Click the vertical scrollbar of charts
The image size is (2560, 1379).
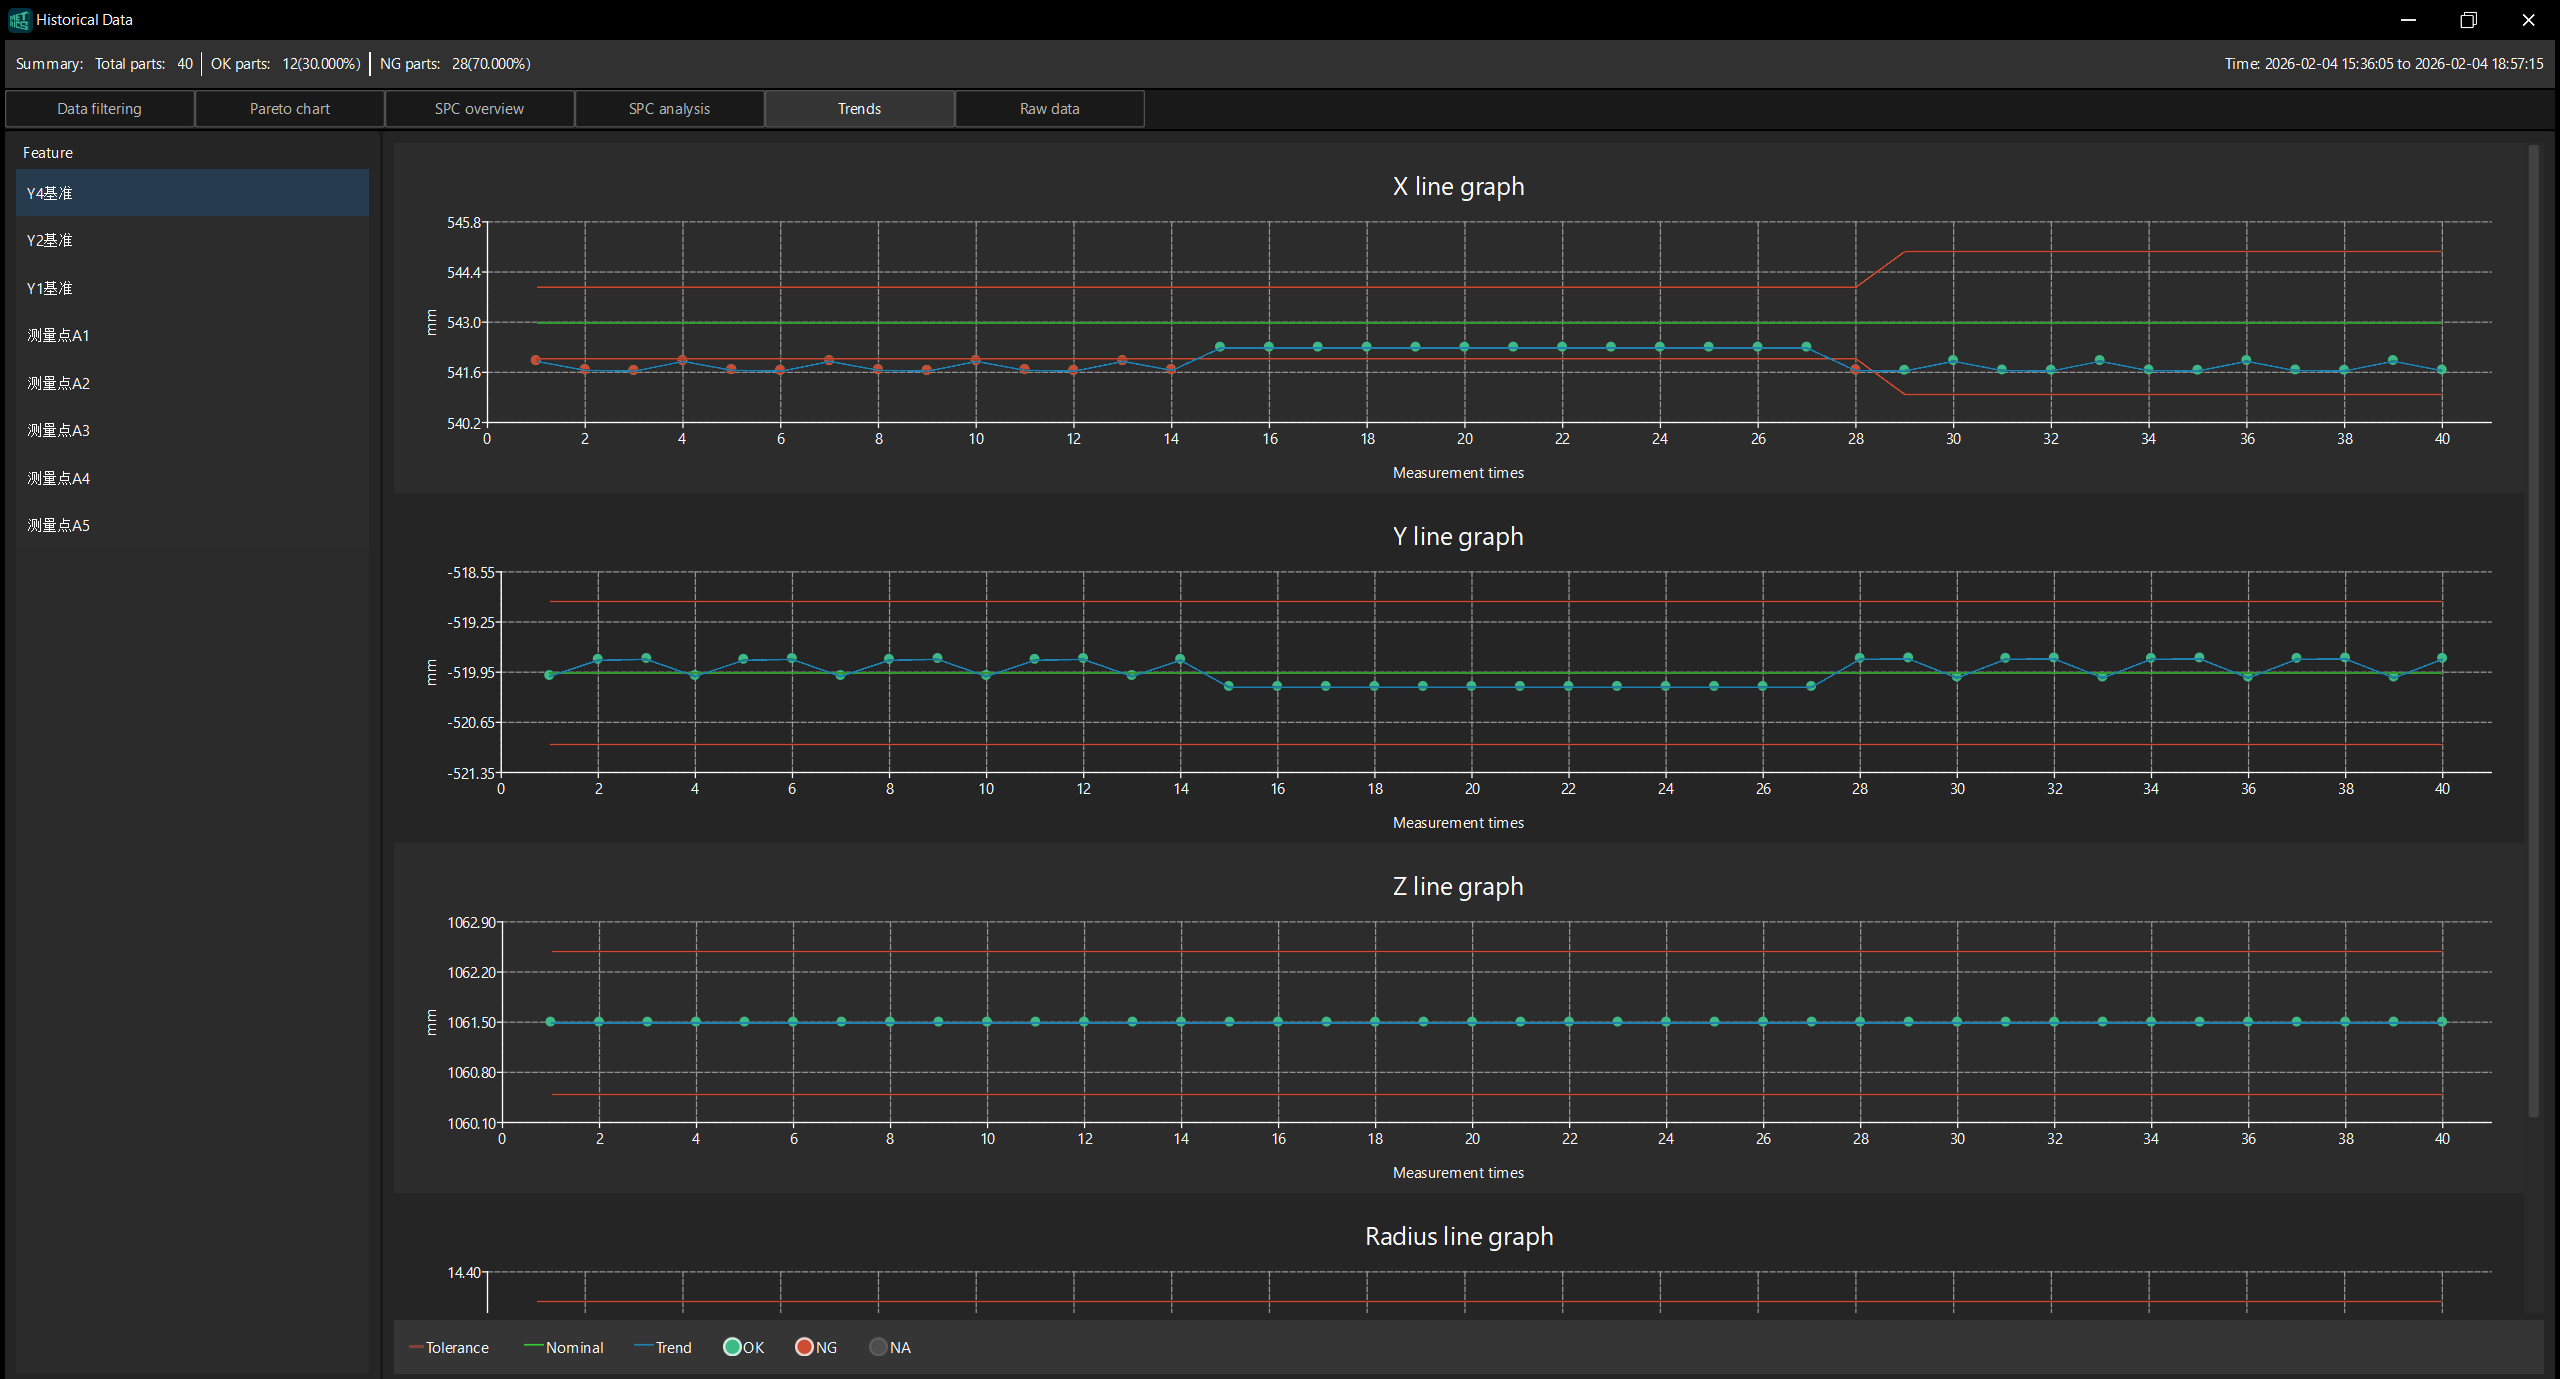pos(2533,630)
